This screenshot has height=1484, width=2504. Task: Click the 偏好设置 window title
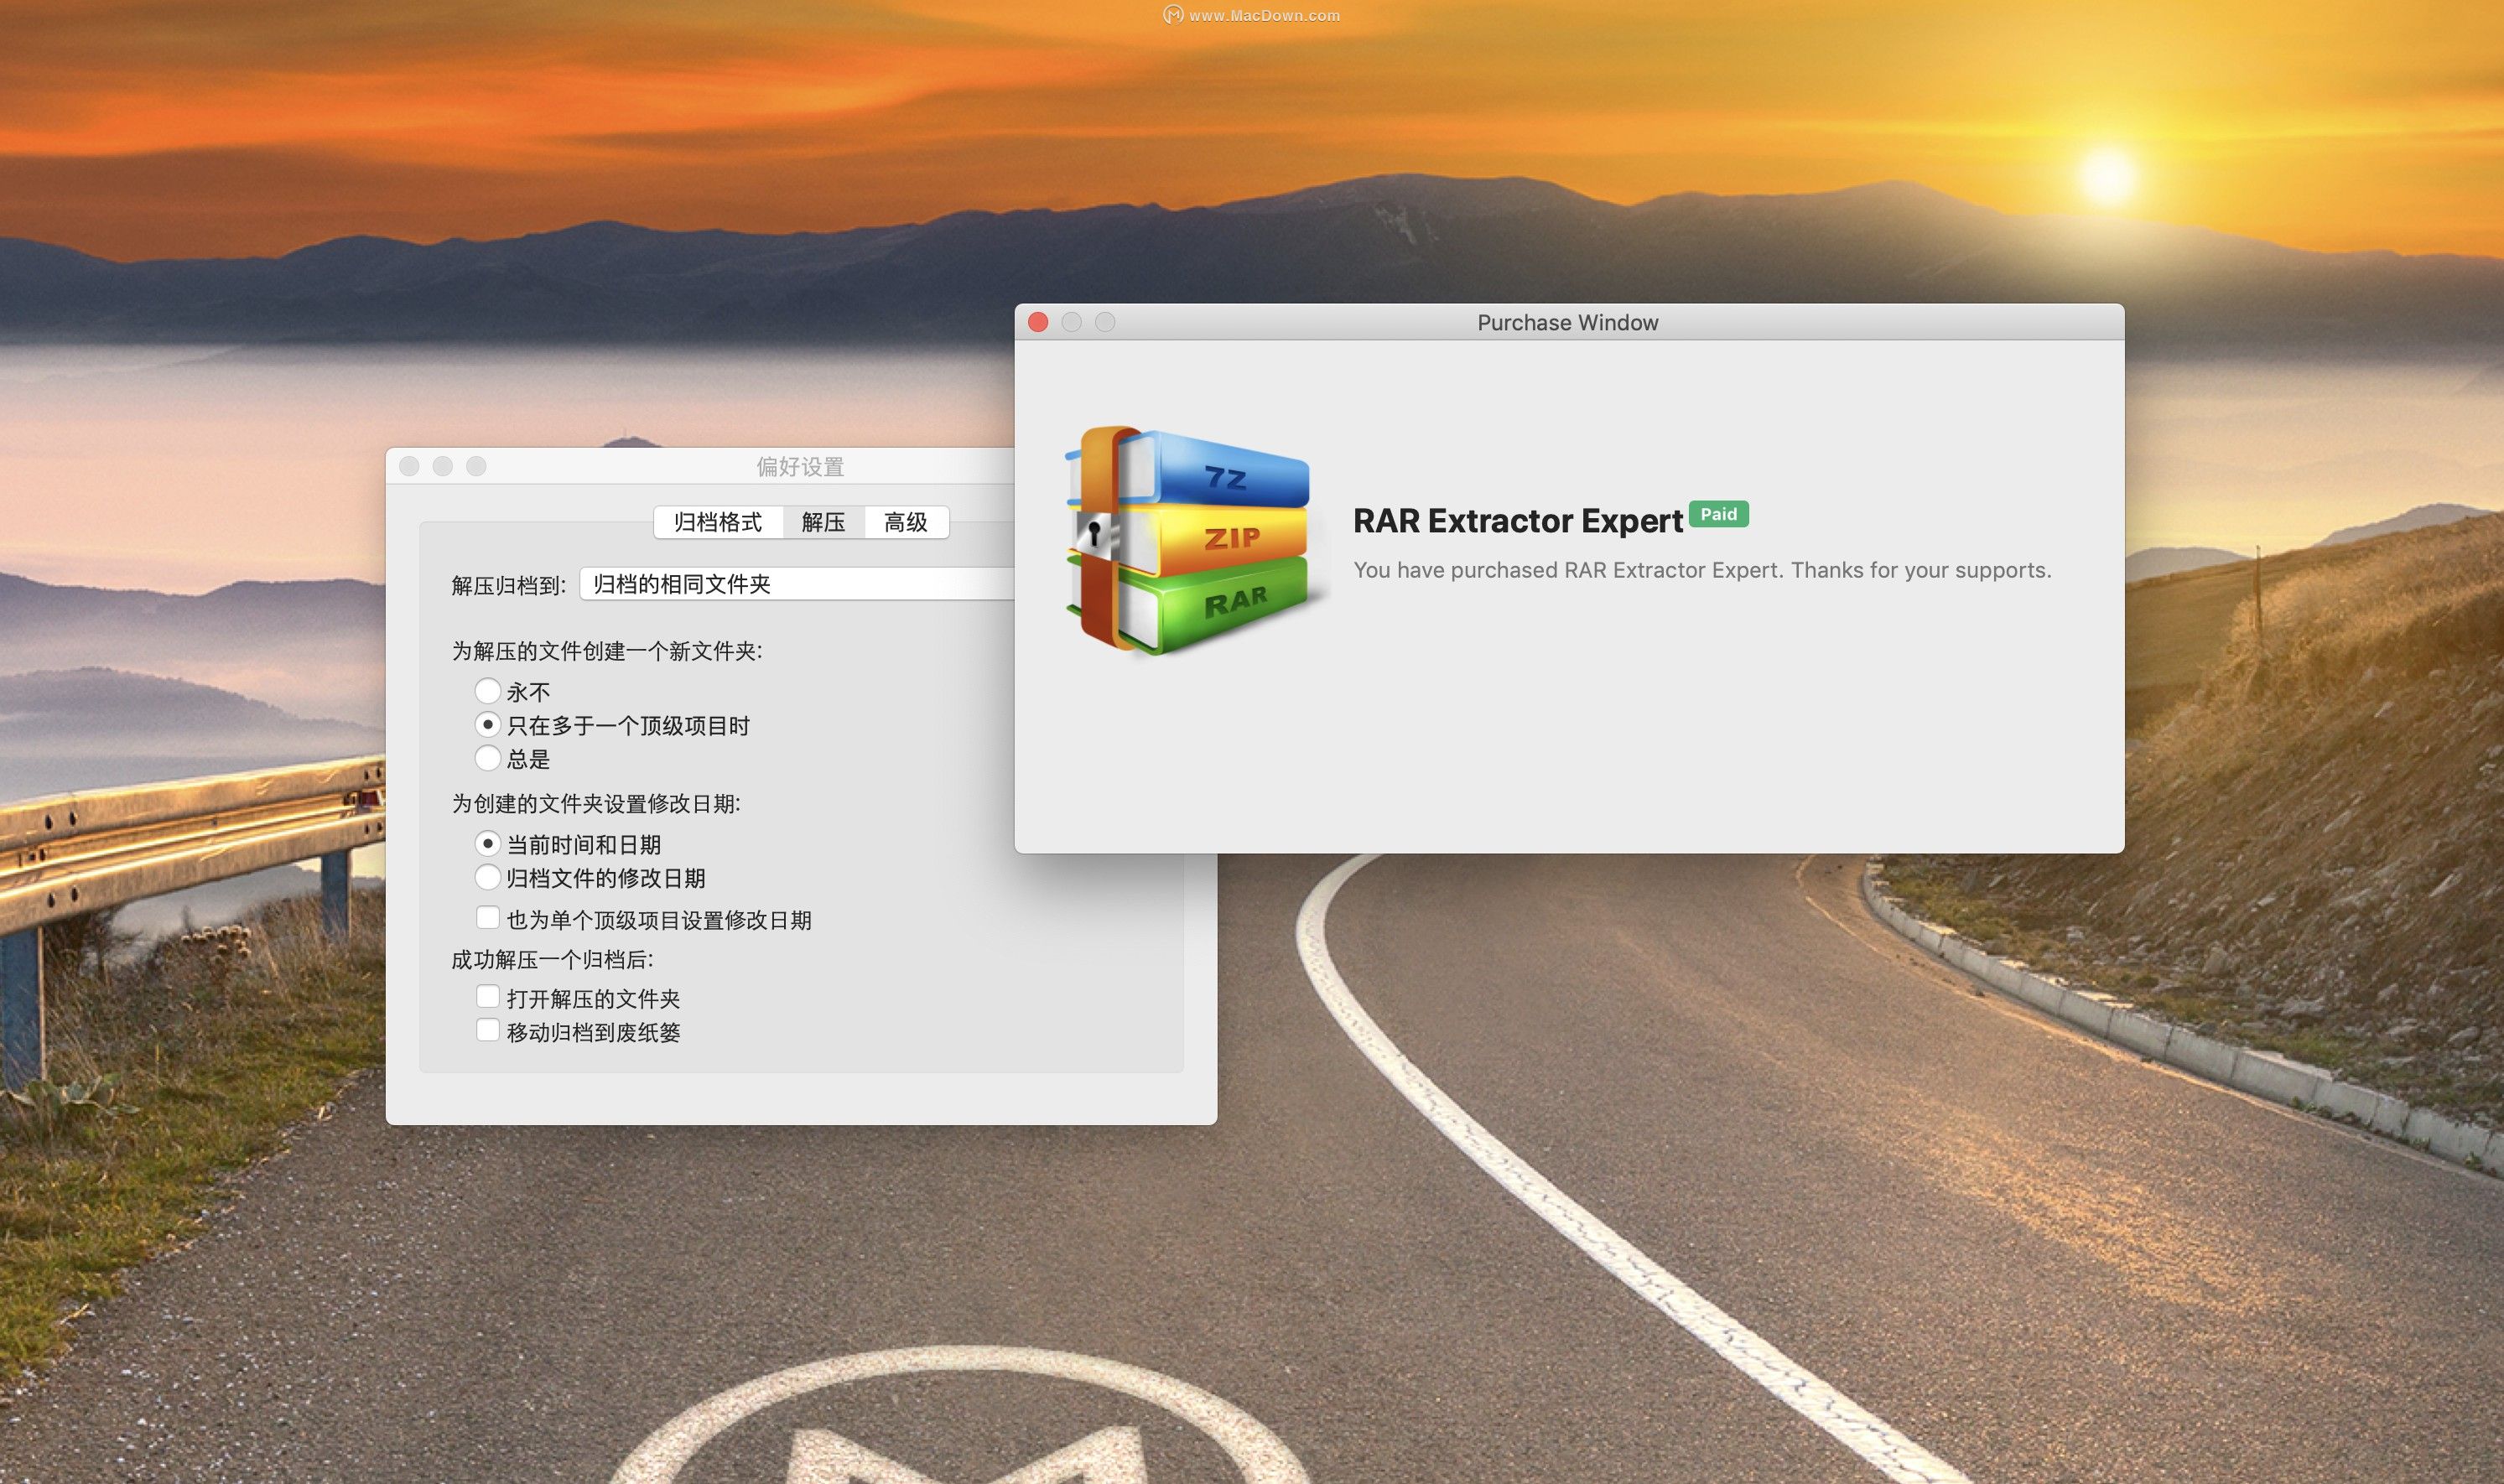pos(800,466)
